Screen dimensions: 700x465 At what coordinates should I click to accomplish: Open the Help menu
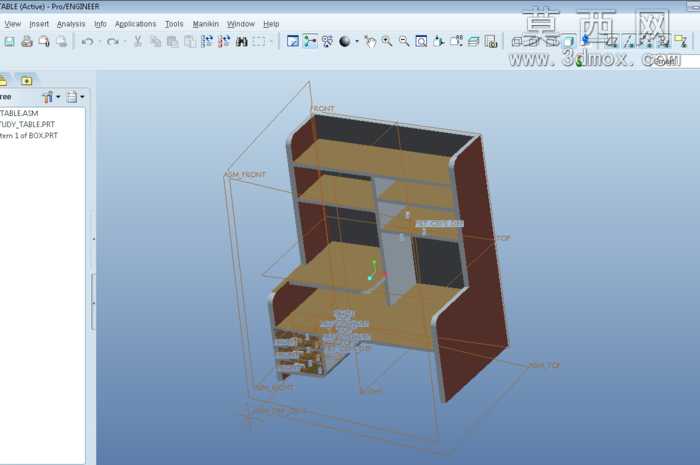271,24
